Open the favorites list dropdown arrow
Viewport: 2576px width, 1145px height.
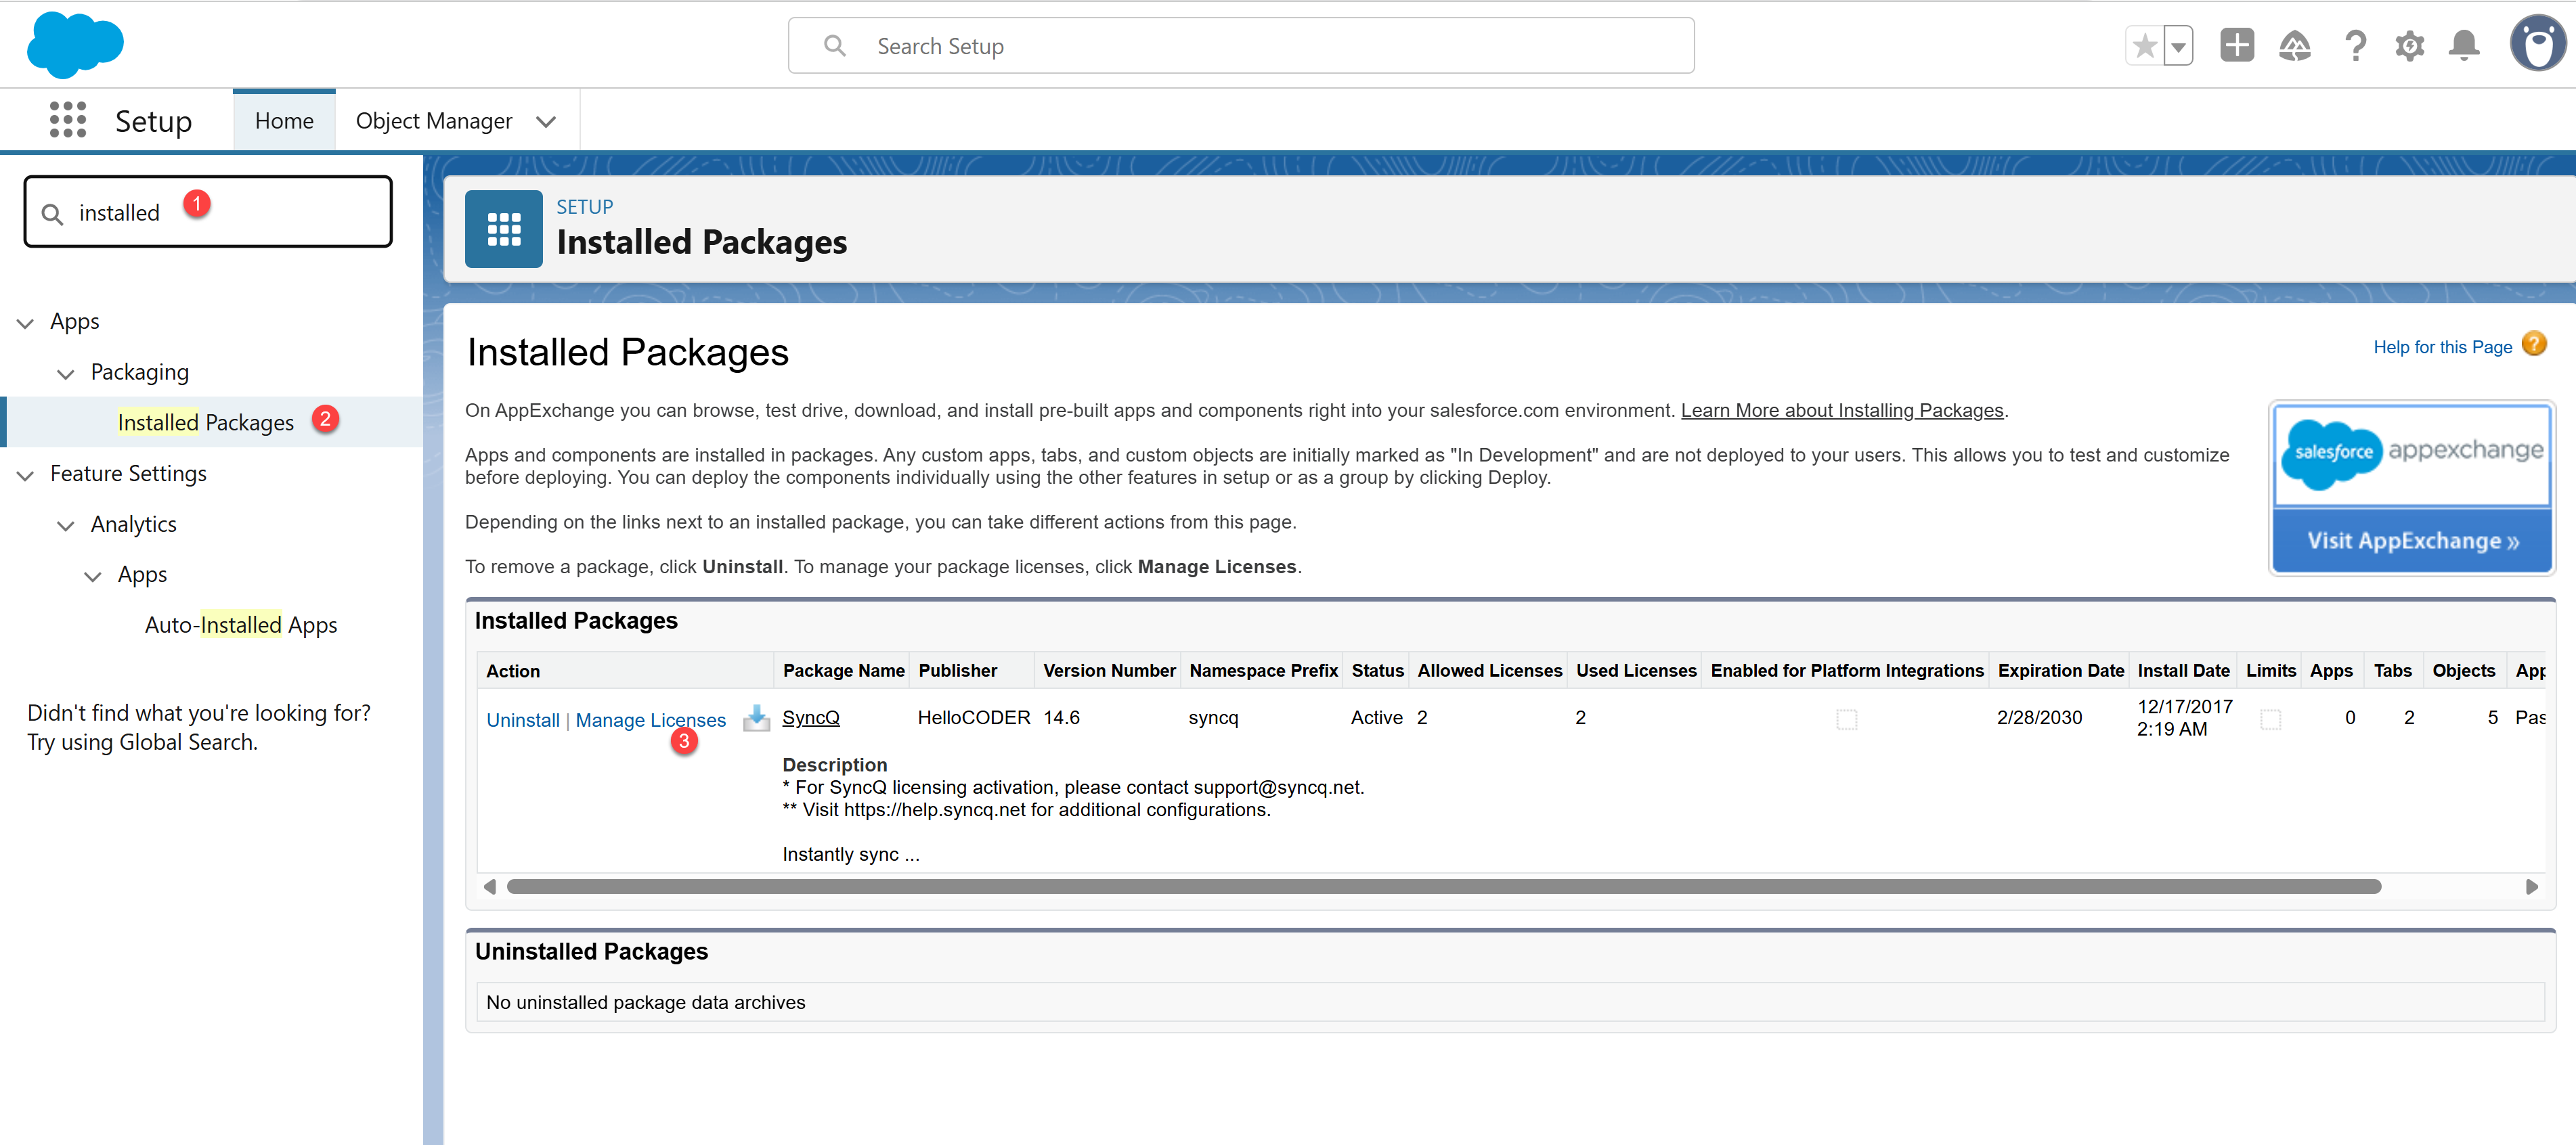(2178, 46)
